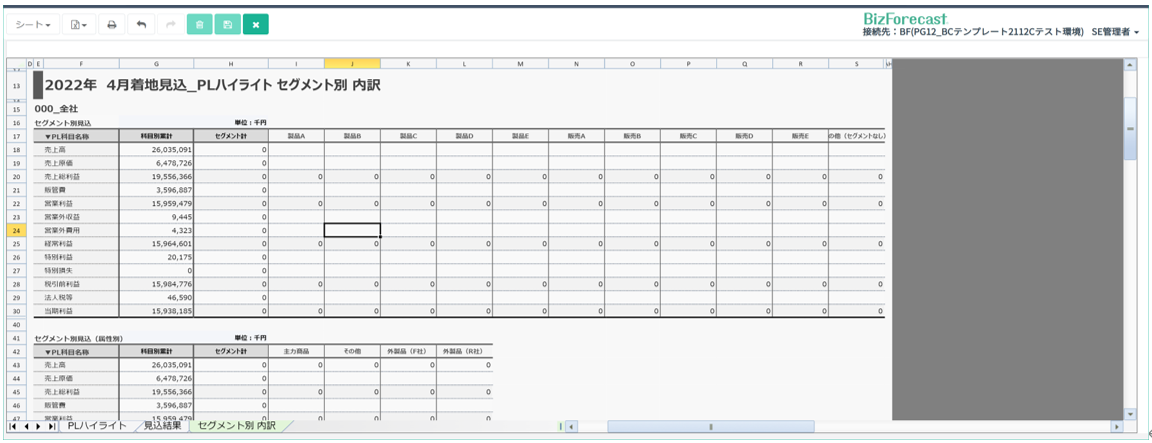The width and height of the screenshot is (1152, 443).
Task: Click the green trash delete icon
Action: (x=199, y=24)
